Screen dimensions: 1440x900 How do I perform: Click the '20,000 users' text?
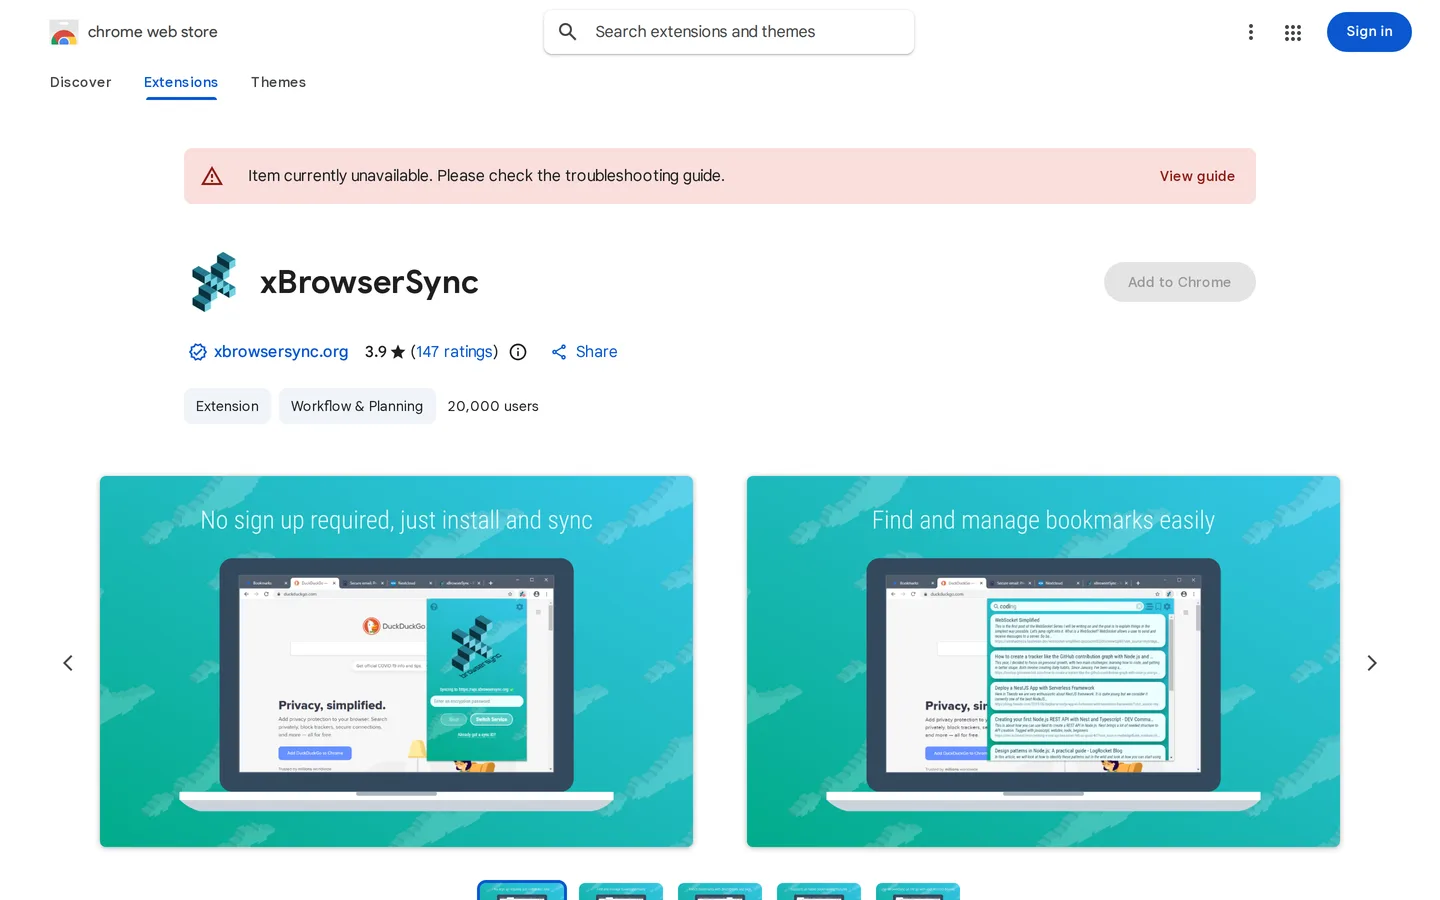[493, 406]
